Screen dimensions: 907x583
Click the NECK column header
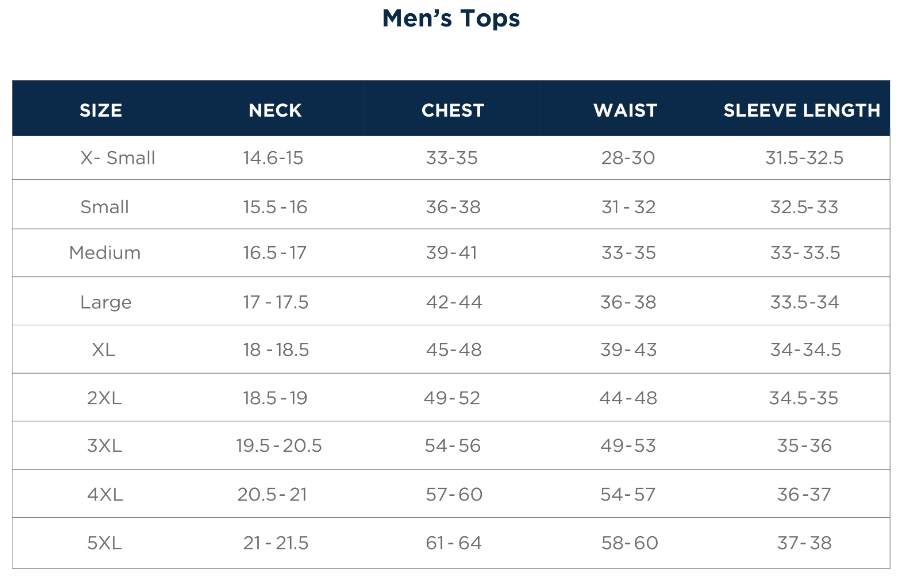click(x=275, y=111)
